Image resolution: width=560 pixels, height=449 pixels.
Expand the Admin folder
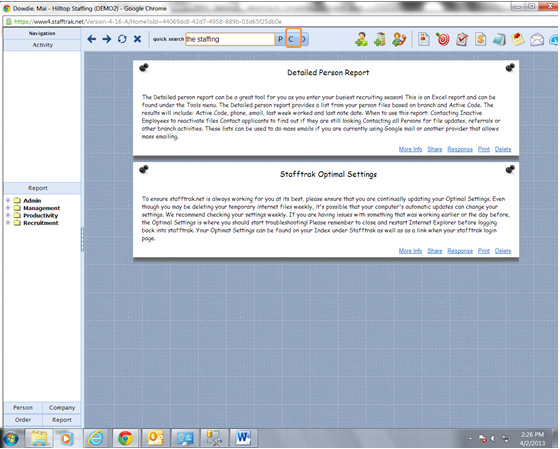click(8, 200)
